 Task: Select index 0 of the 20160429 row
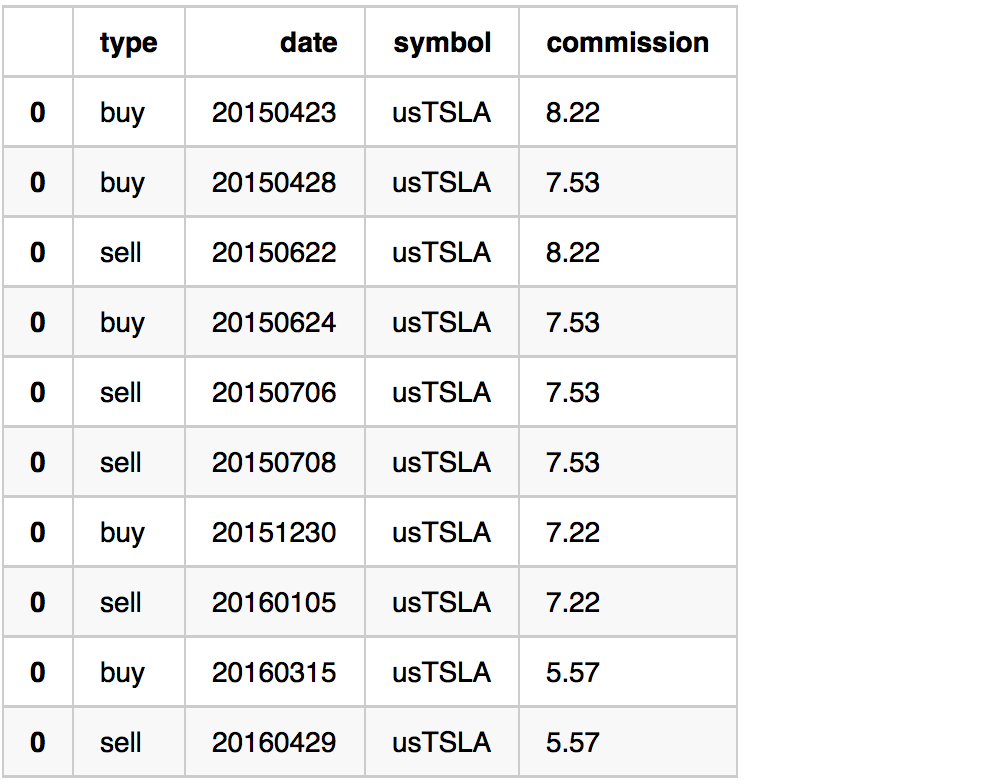(x=38, y=743)
